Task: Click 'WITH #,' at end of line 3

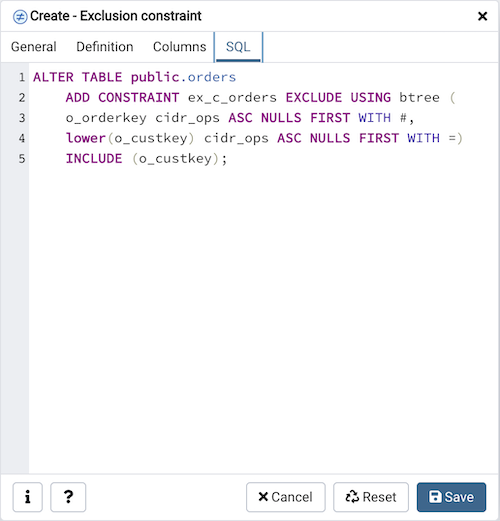Action: pos(386,118)
